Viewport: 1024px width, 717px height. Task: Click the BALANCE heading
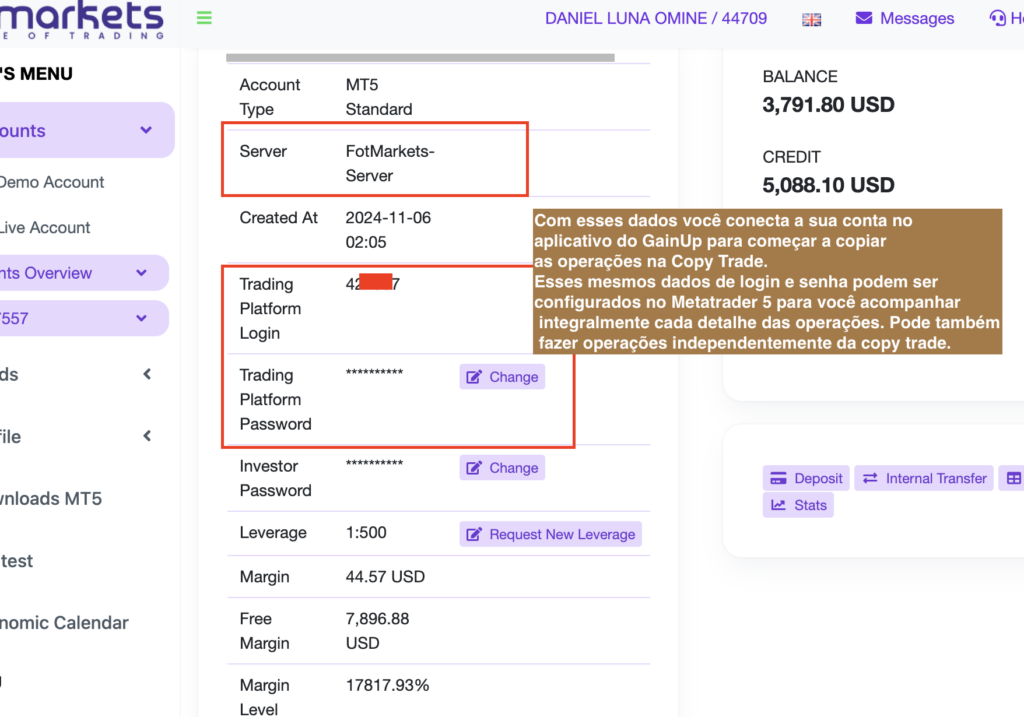click(800, 76)
